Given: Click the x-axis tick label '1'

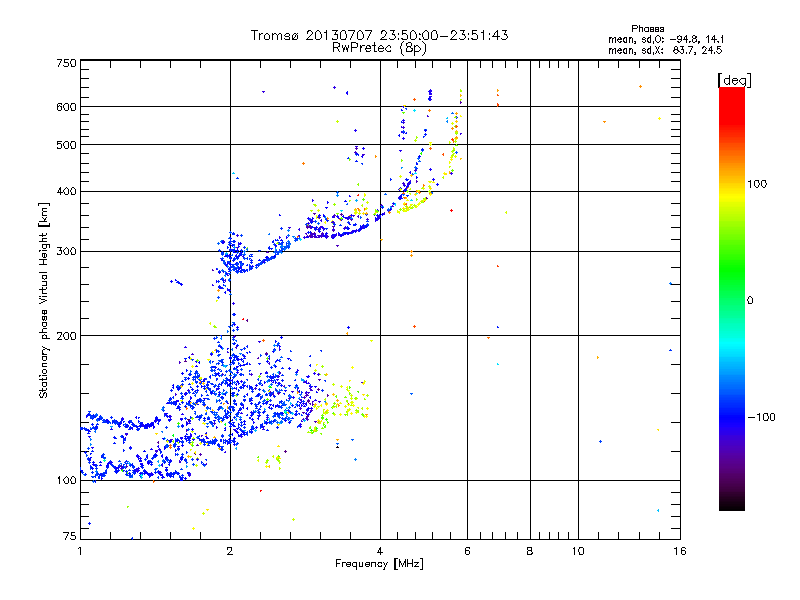Looking at the screenshot, I should coord(80,551).
